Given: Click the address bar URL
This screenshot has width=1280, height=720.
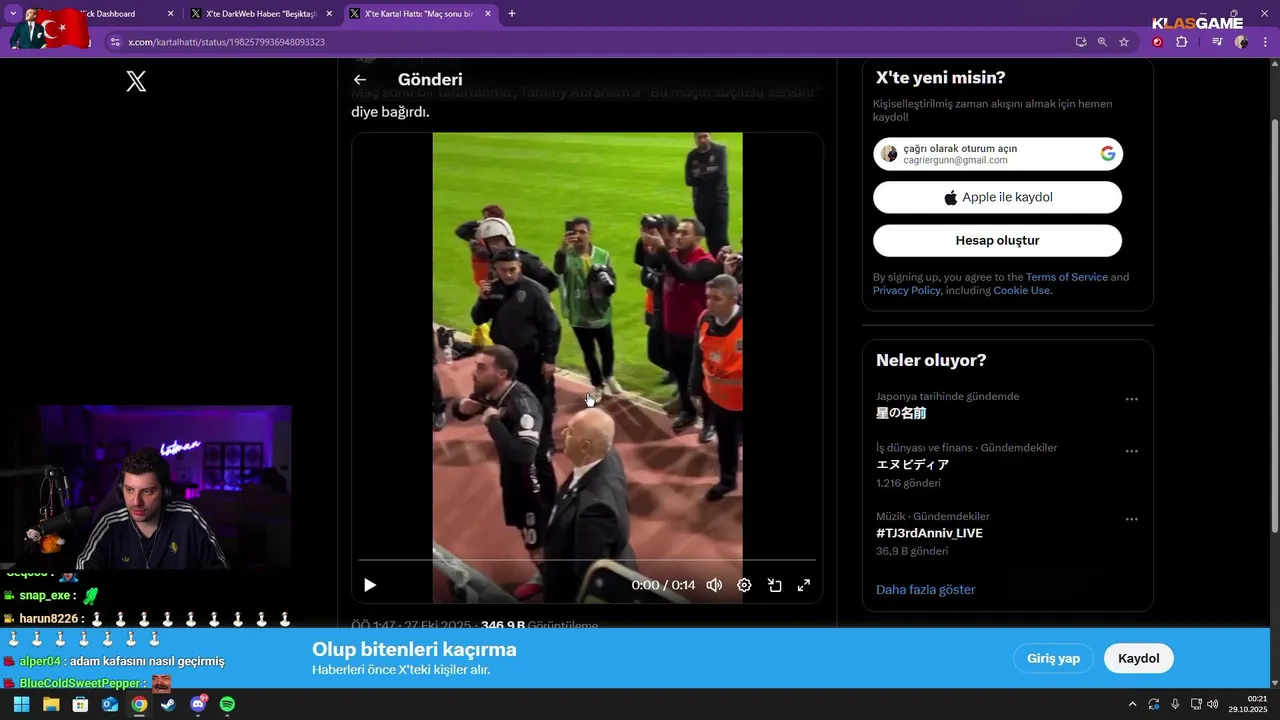Looking at the screenshot, I should (x=226, y=42).
